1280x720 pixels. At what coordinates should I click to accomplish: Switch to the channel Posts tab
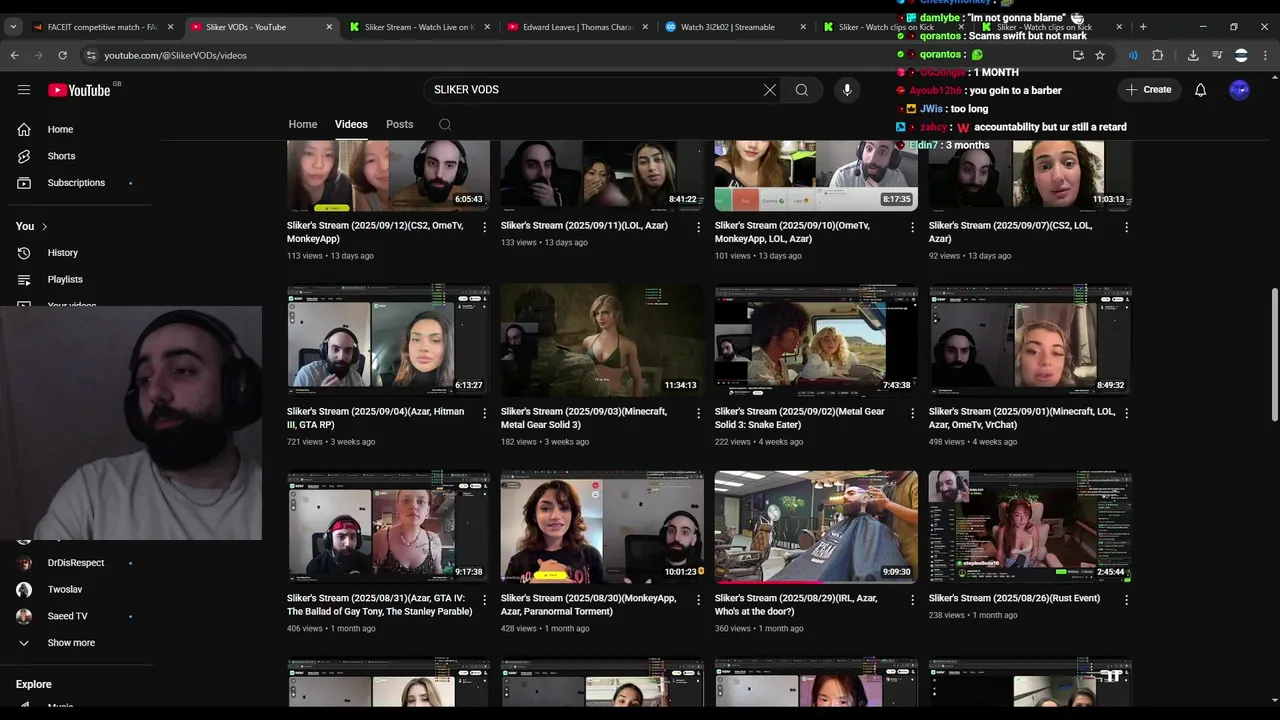point(400,125)
